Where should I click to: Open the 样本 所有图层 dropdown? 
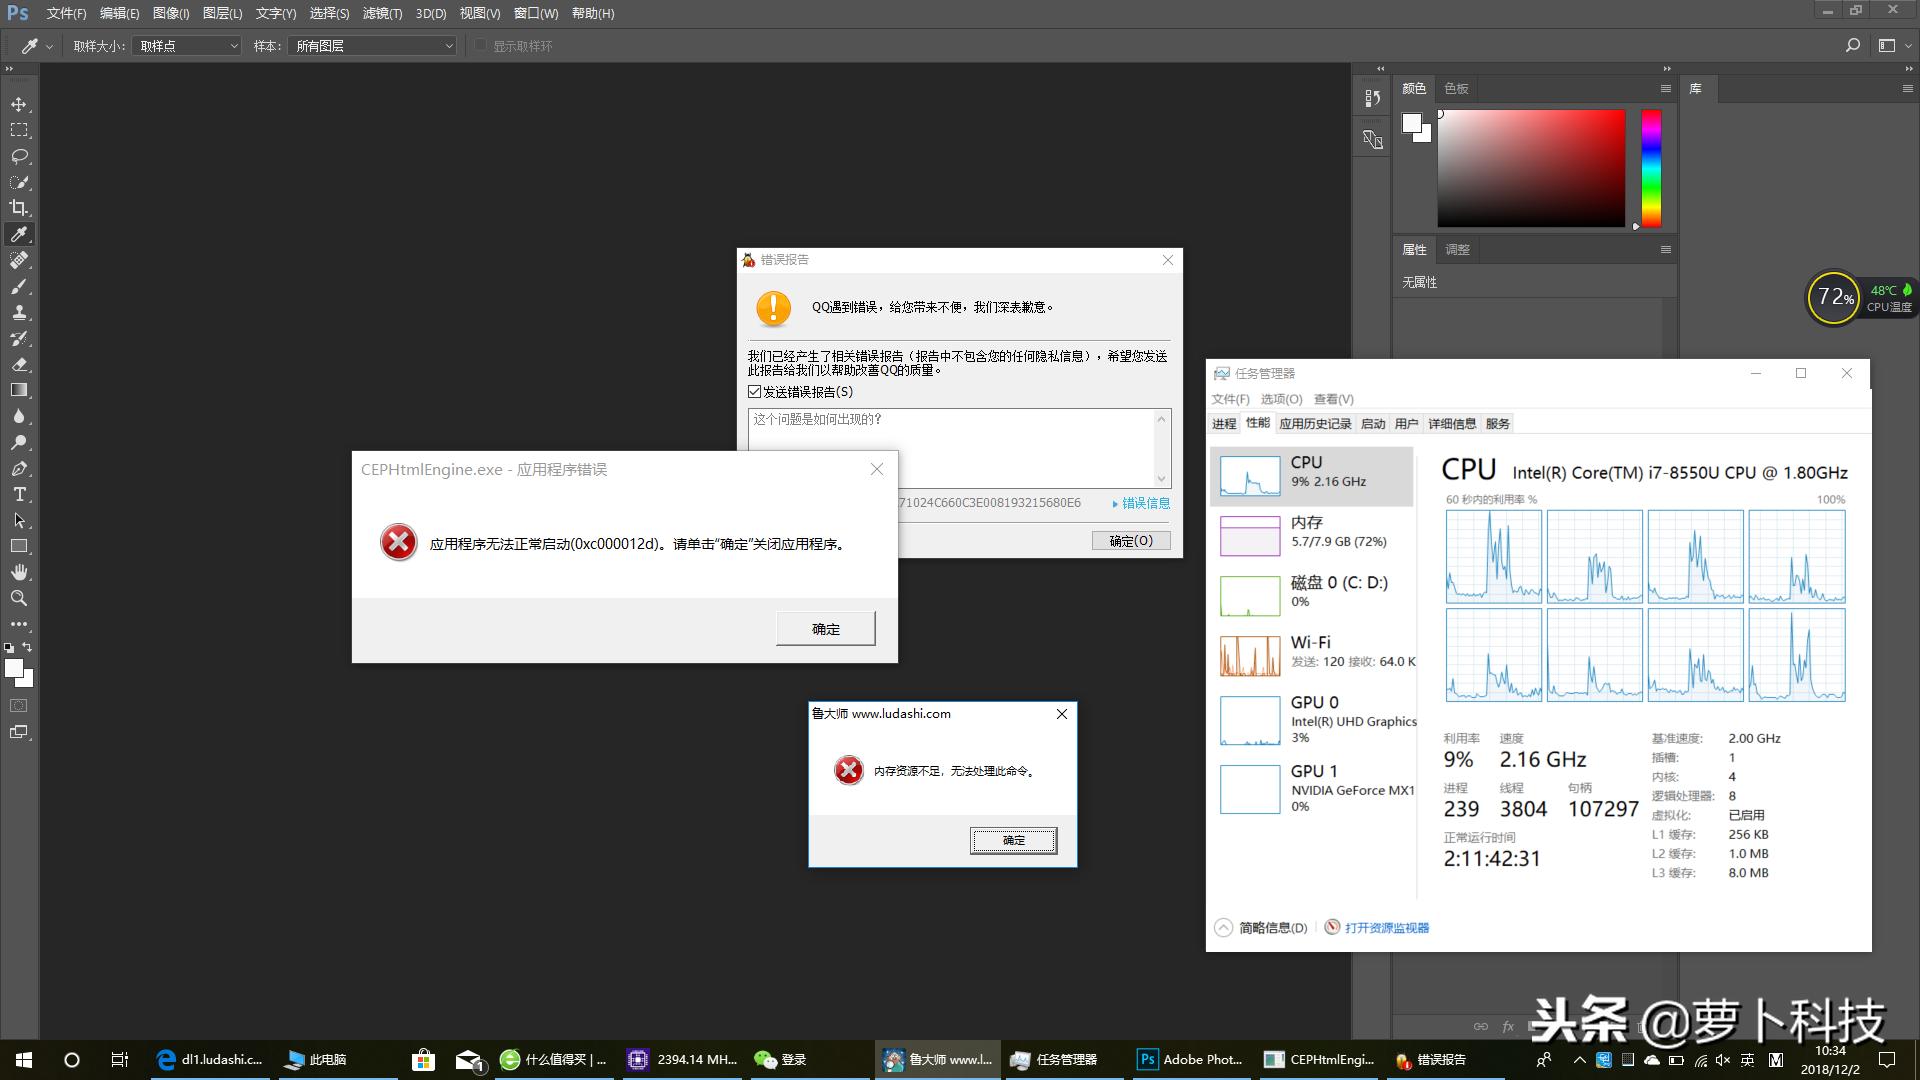coord(373,46)
